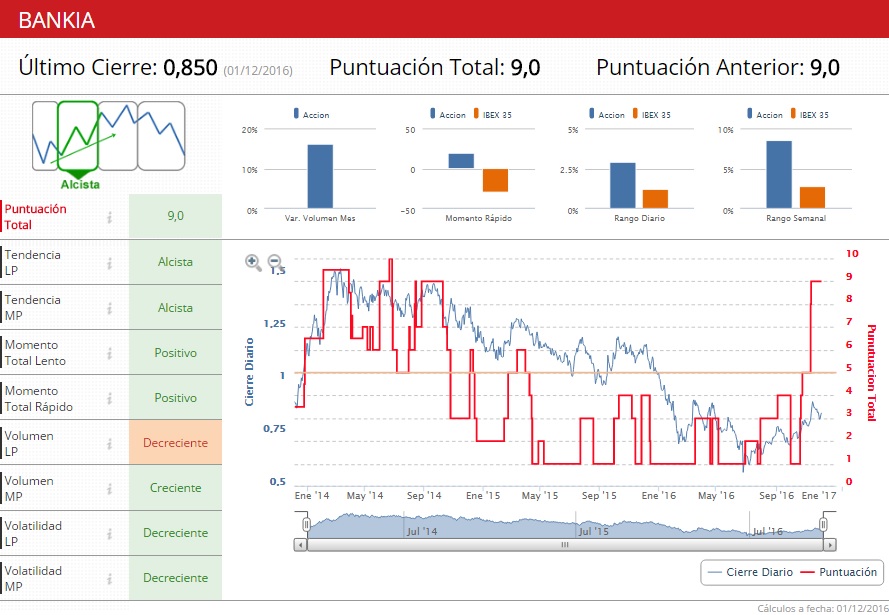Open info icon beside Tendencia LP
This screenshot has width=889, height=615.
point(109,262)
